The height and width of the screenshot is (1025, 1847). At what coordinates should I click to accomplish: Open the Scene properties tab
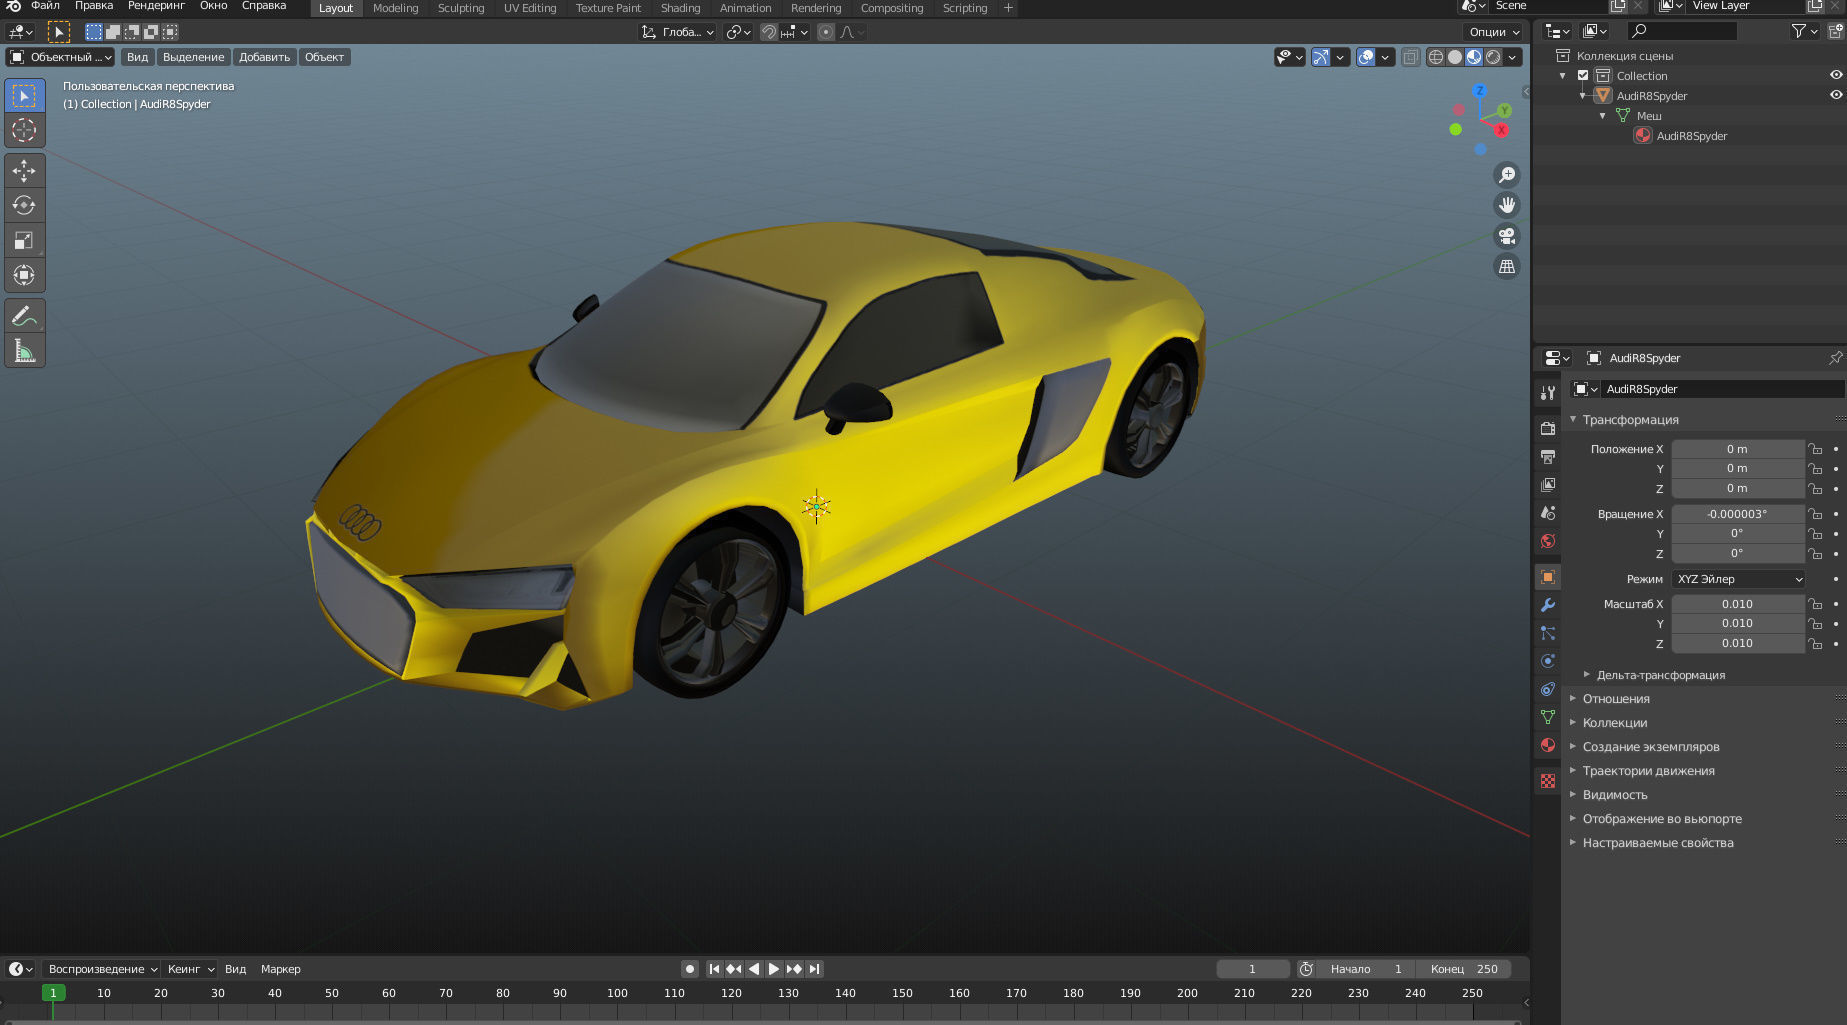tap(1548, 512)
